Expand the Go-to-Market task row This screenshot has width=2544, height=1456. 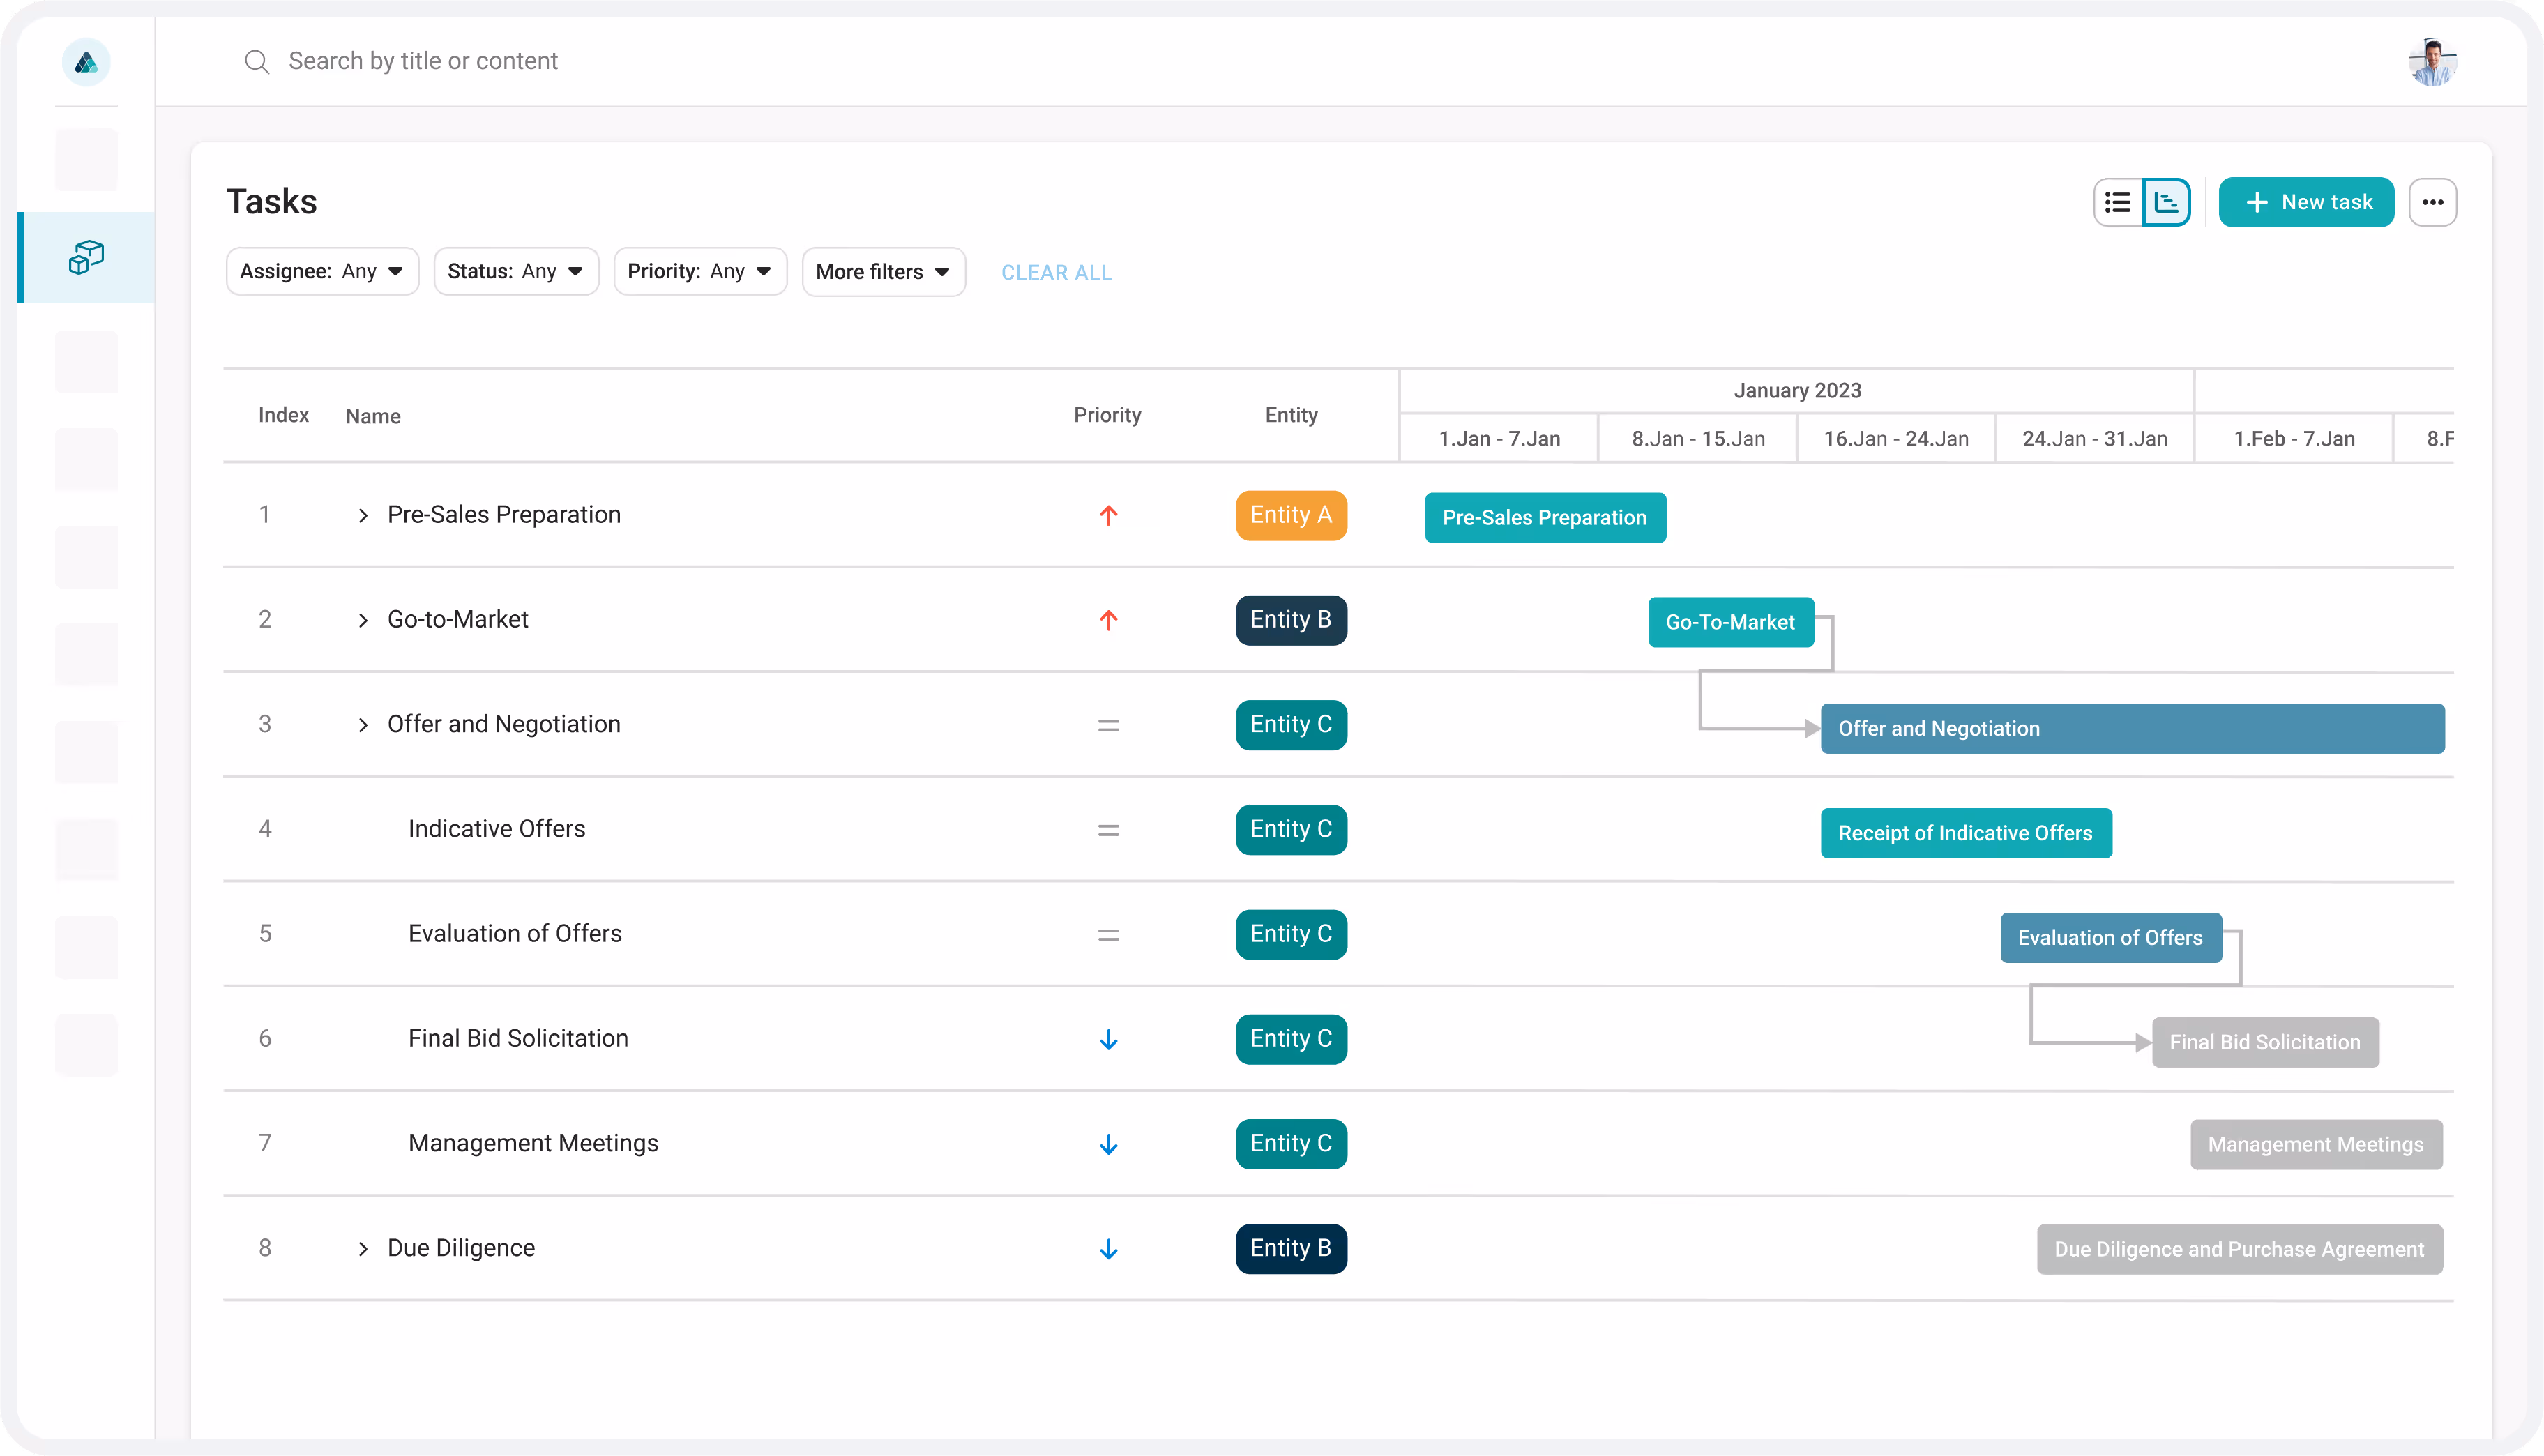coord(363,620)
